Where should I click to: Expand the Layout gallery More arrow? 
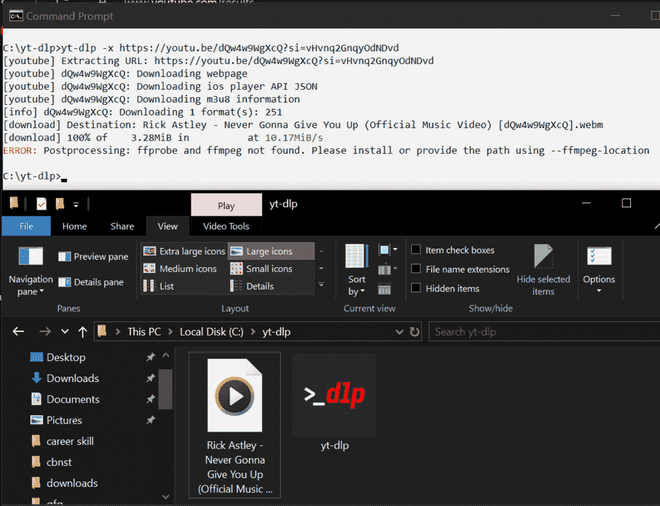321,285
